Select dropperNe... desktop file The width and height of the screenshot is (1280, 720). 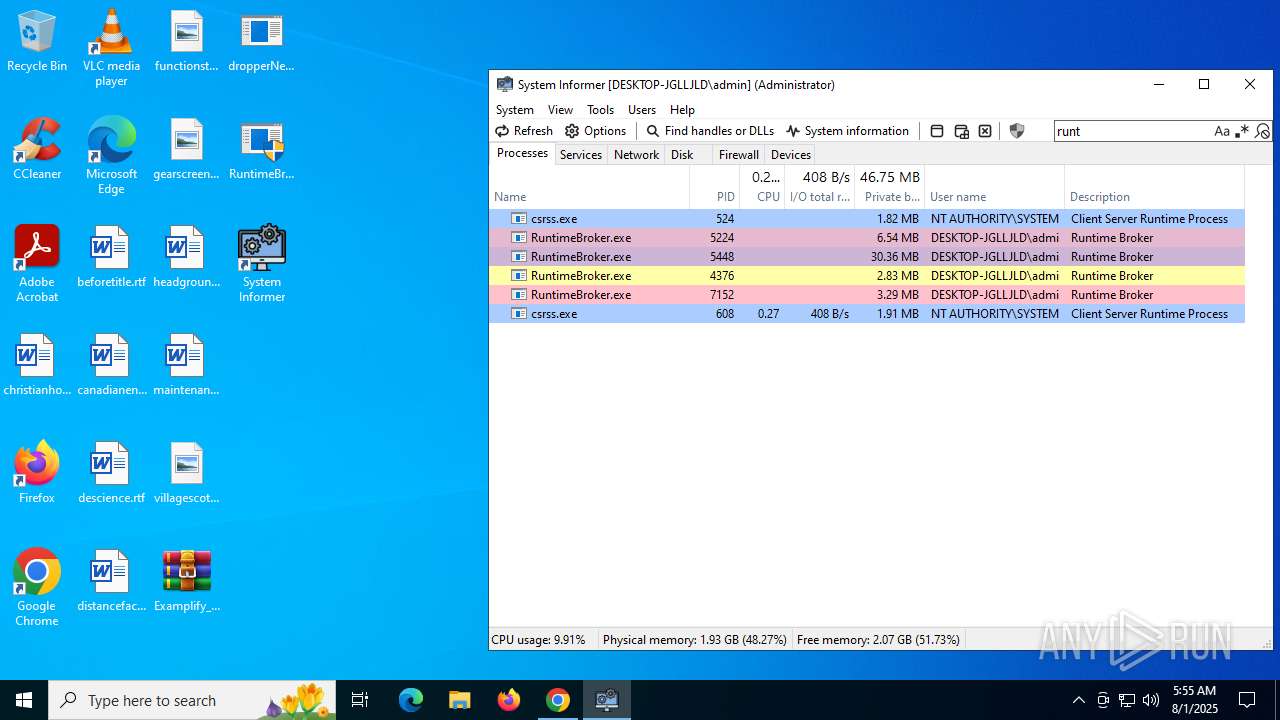(262, 42)
